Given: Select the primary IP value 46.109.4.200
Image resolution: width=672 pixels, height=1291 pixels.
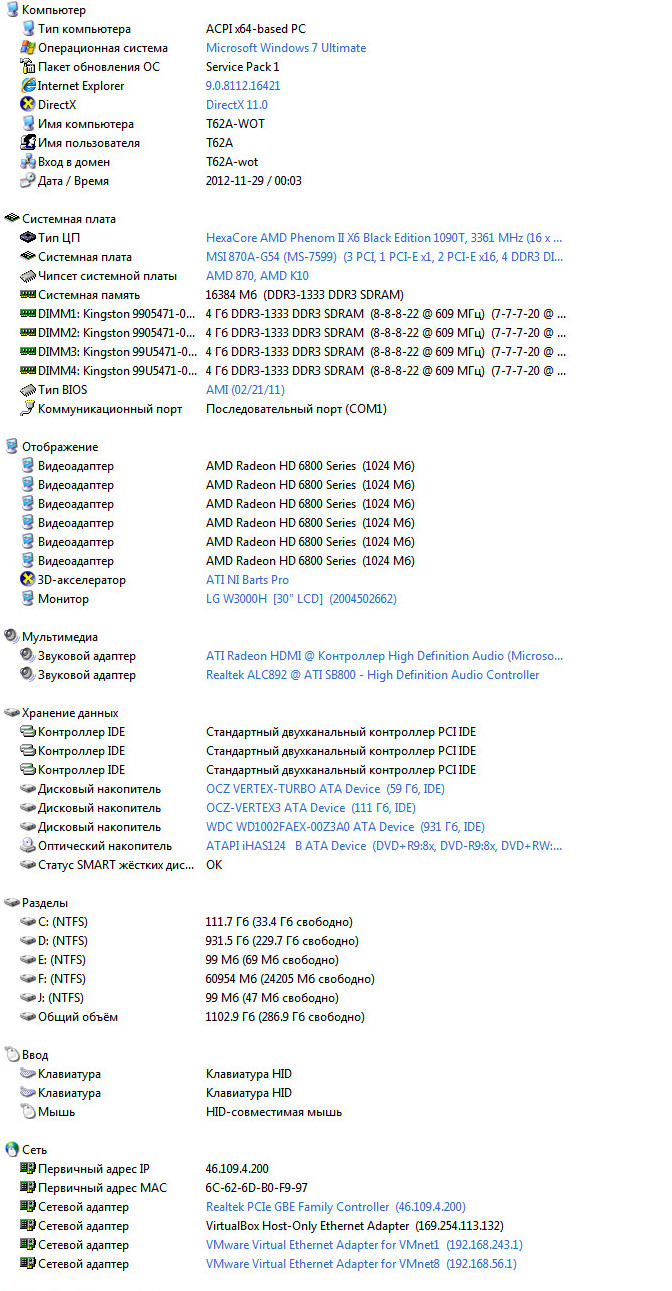Looking at the screenshot, I should tap(237, 1169).
